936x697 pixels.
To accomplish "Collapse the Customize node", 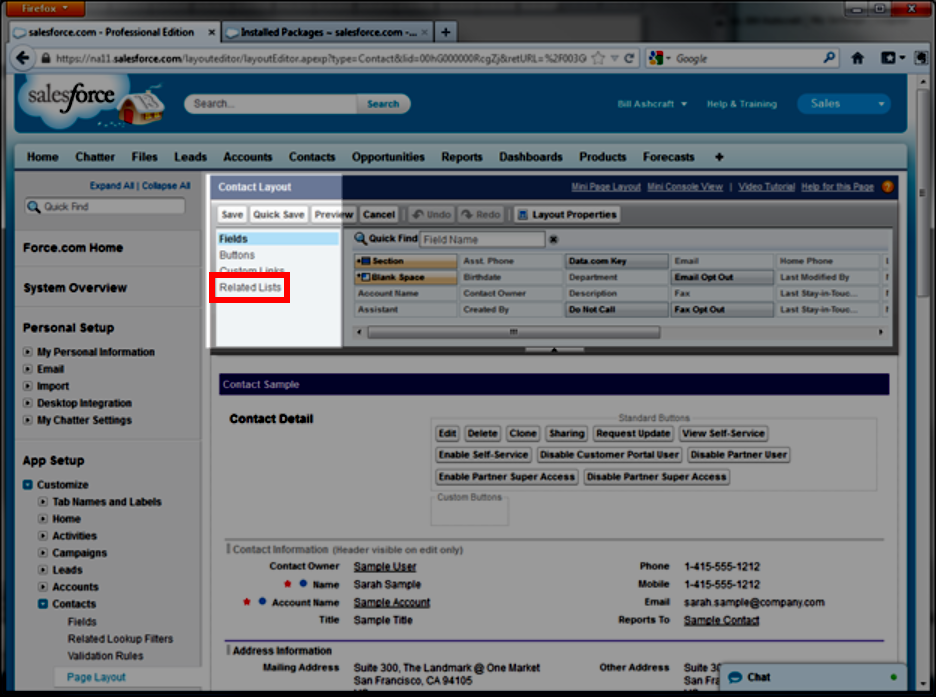I will (27, 485).
